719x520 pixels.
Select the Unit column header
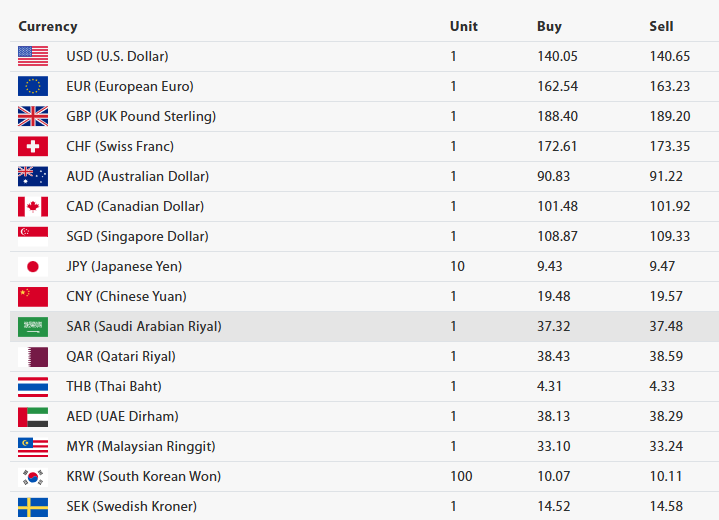pyautogui.click(x=463, y=26)
